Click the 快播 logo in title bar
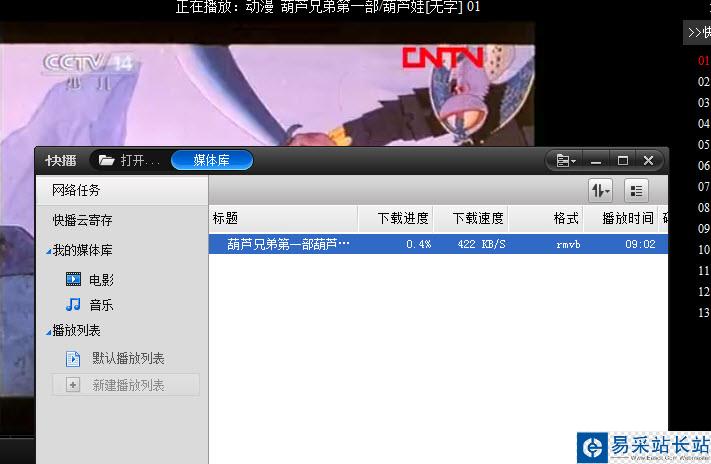711x464 pixels. coord(61,161)
